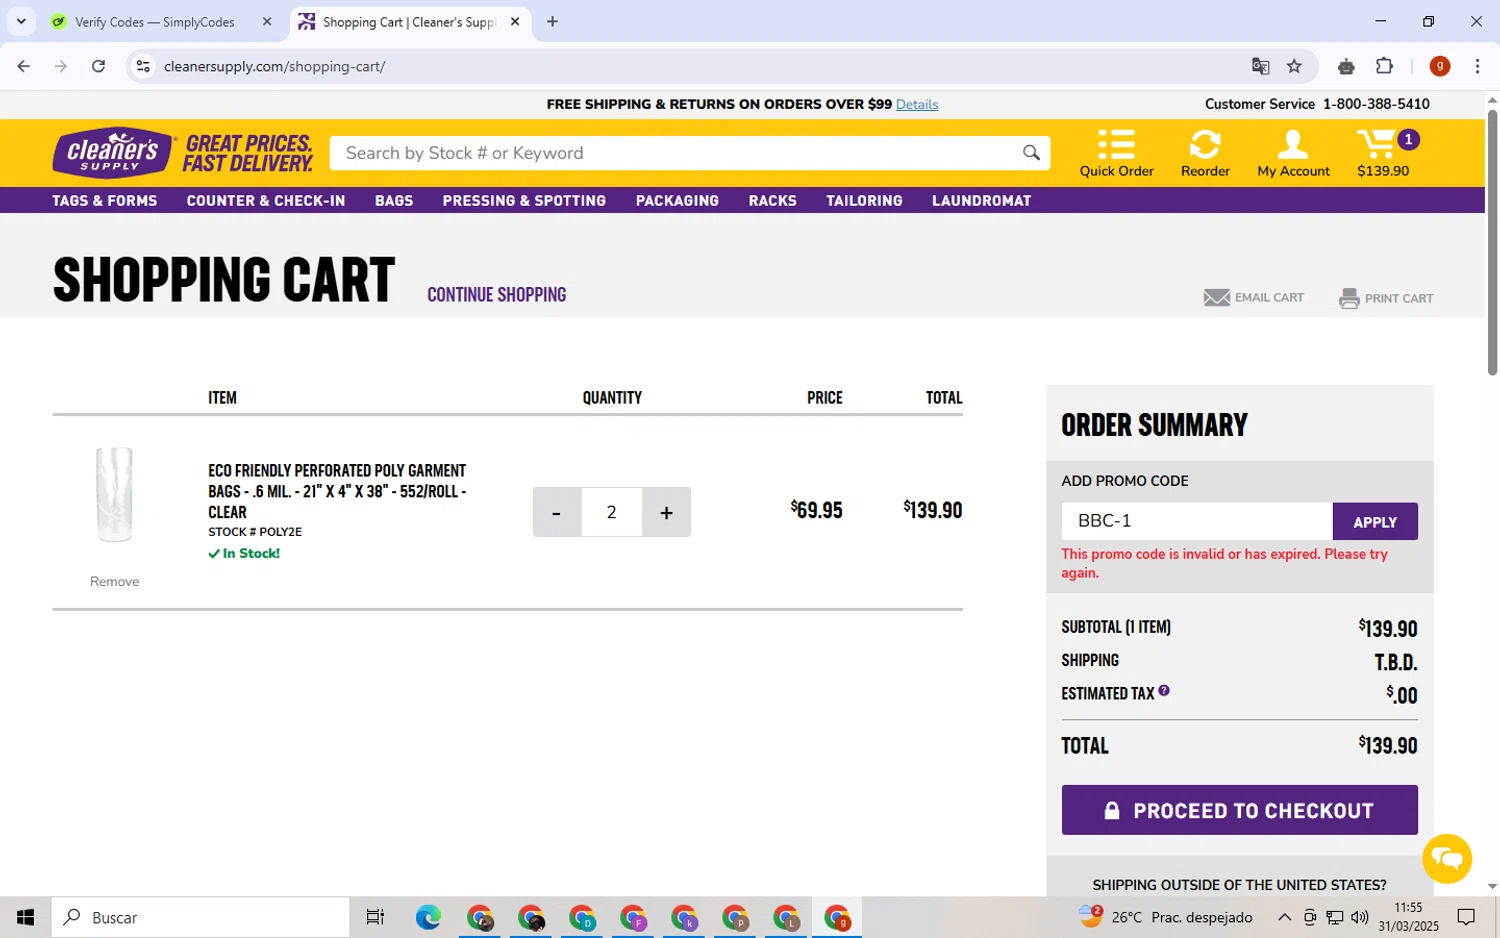Open a new browser tab
Screen dimensions: 1500x938
coord(552,21)
